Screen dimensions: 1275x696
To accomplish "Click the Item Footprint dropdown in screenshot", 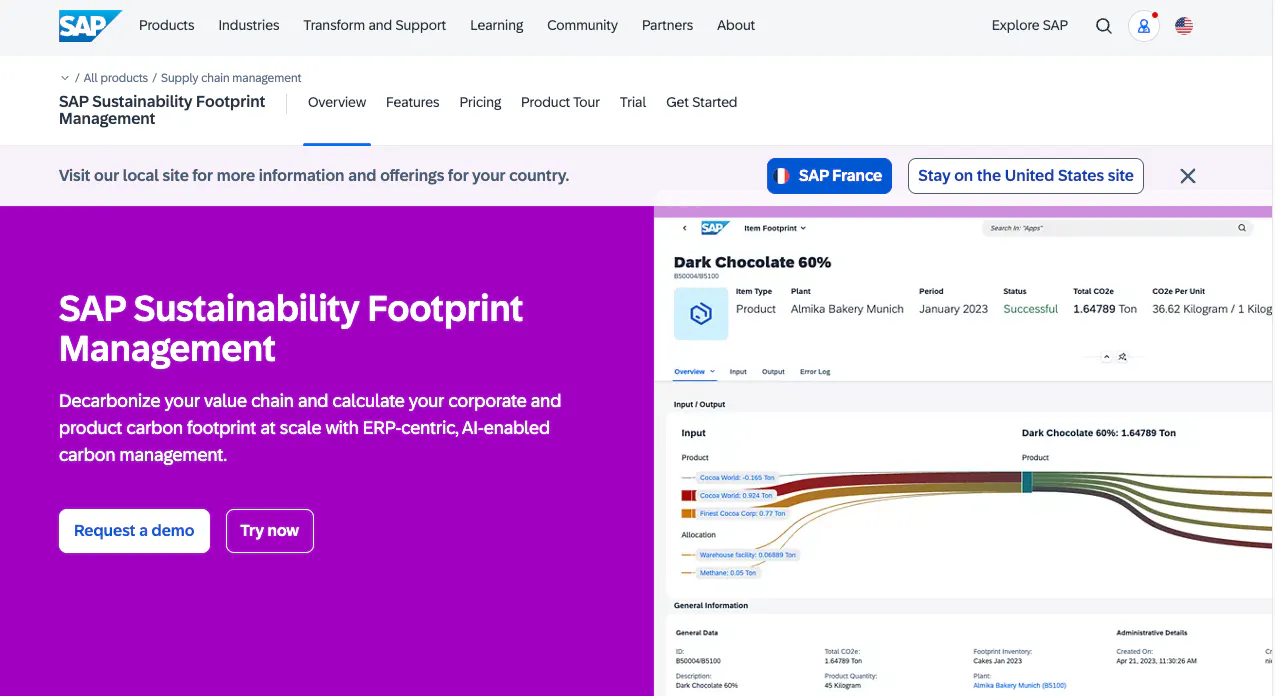I will click(x=775, y=228).
